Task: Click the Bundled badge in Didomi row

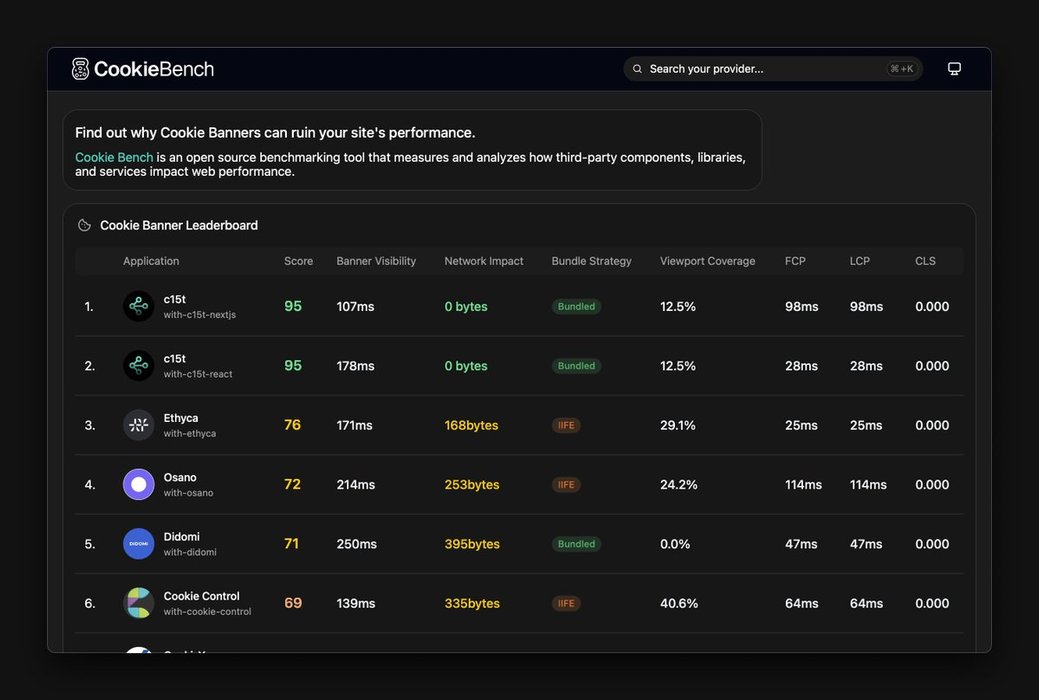Action: [576, 544]
